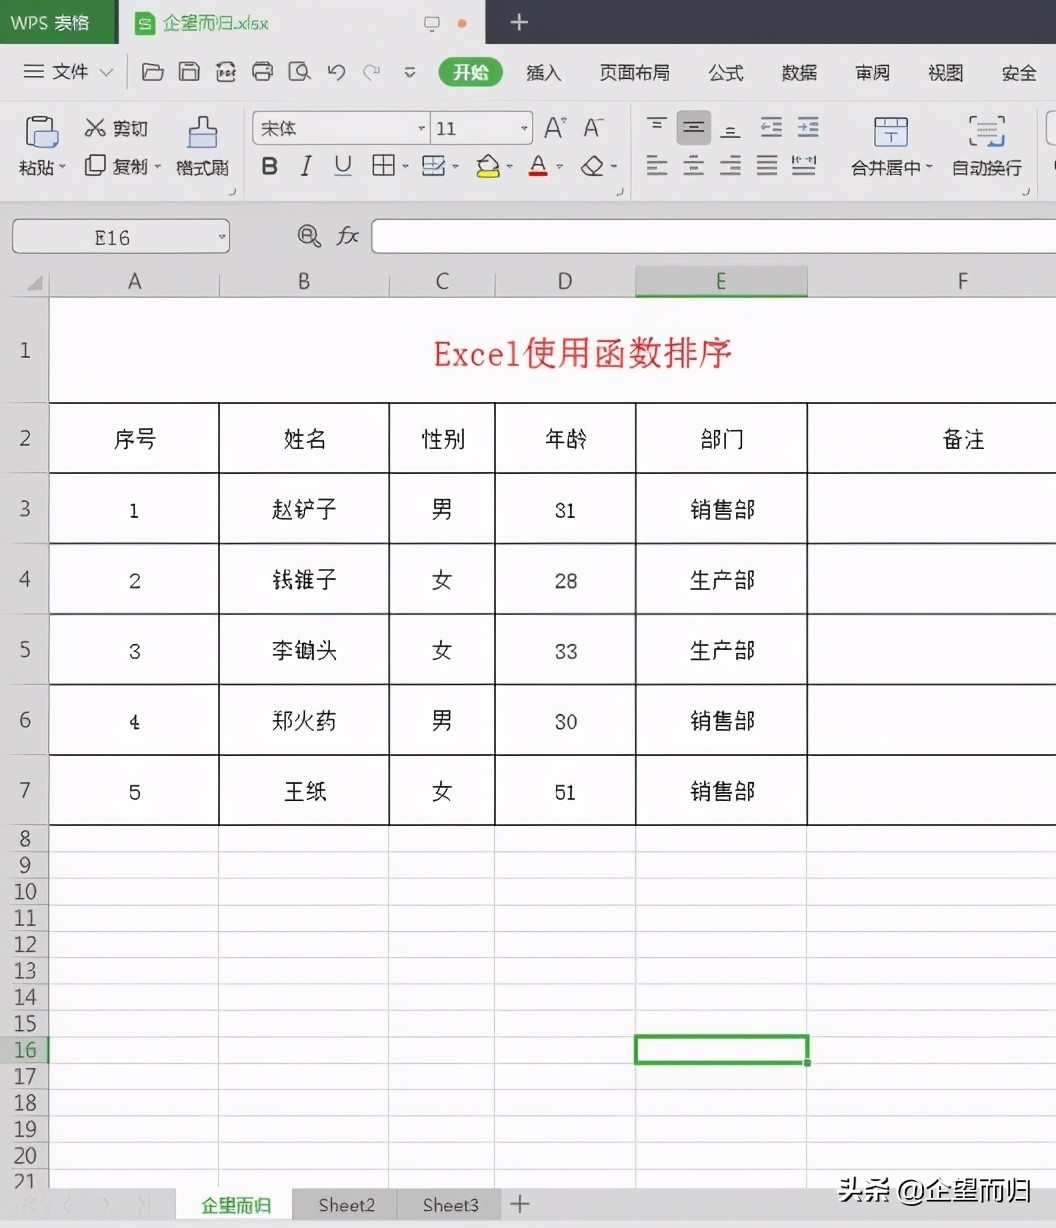Click the justify alignment icon
Image resolution: width=1056 pixels, height=1228 pixels.
click(x=767, y=166)
